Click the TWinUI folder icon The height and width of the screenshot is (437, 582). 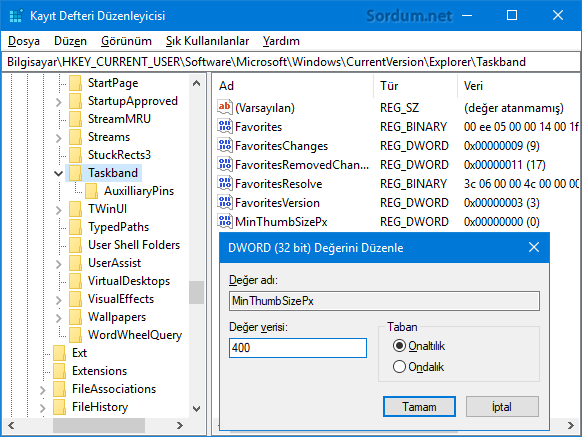click(x=75, y=209)
